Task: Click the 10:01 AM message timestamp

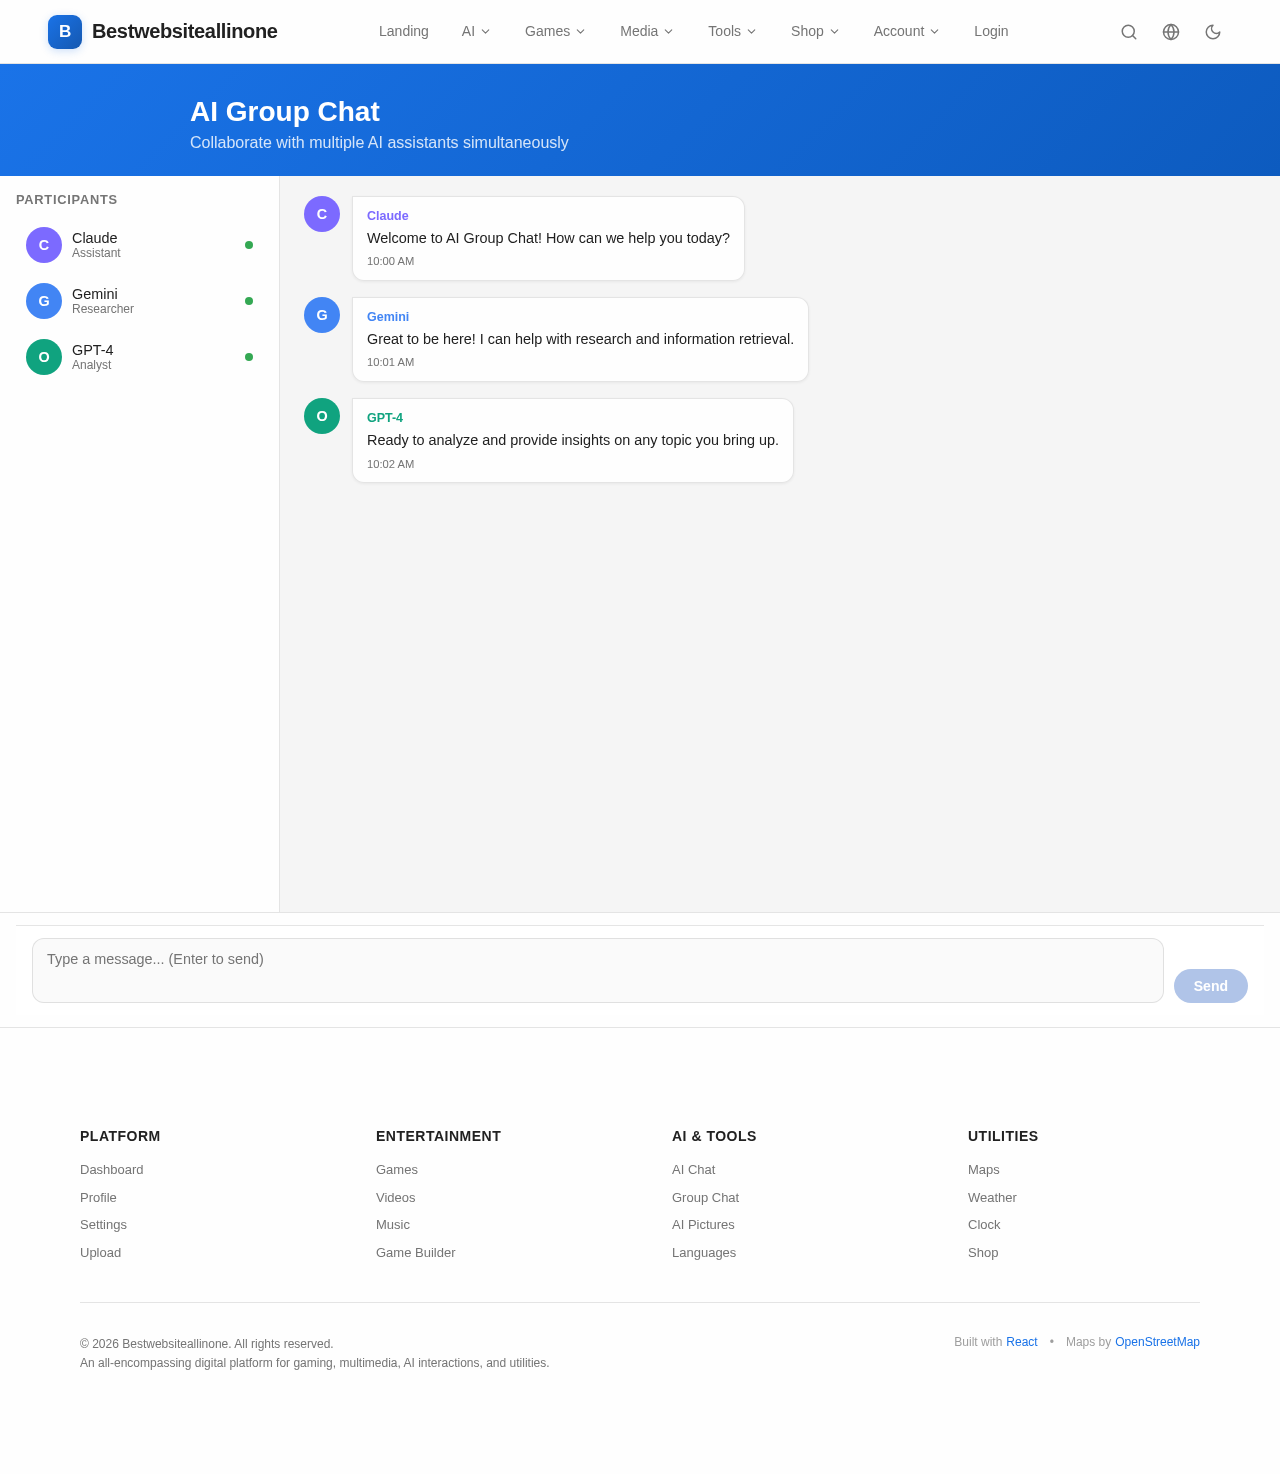Action: (x=390, y=363)
